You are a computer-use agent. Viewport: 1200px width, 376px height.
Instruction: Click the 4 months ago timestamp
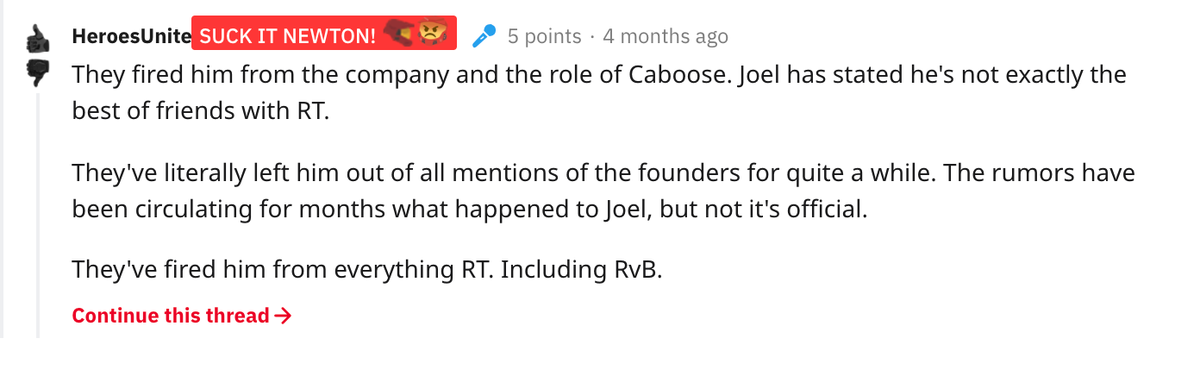point(666,36)
